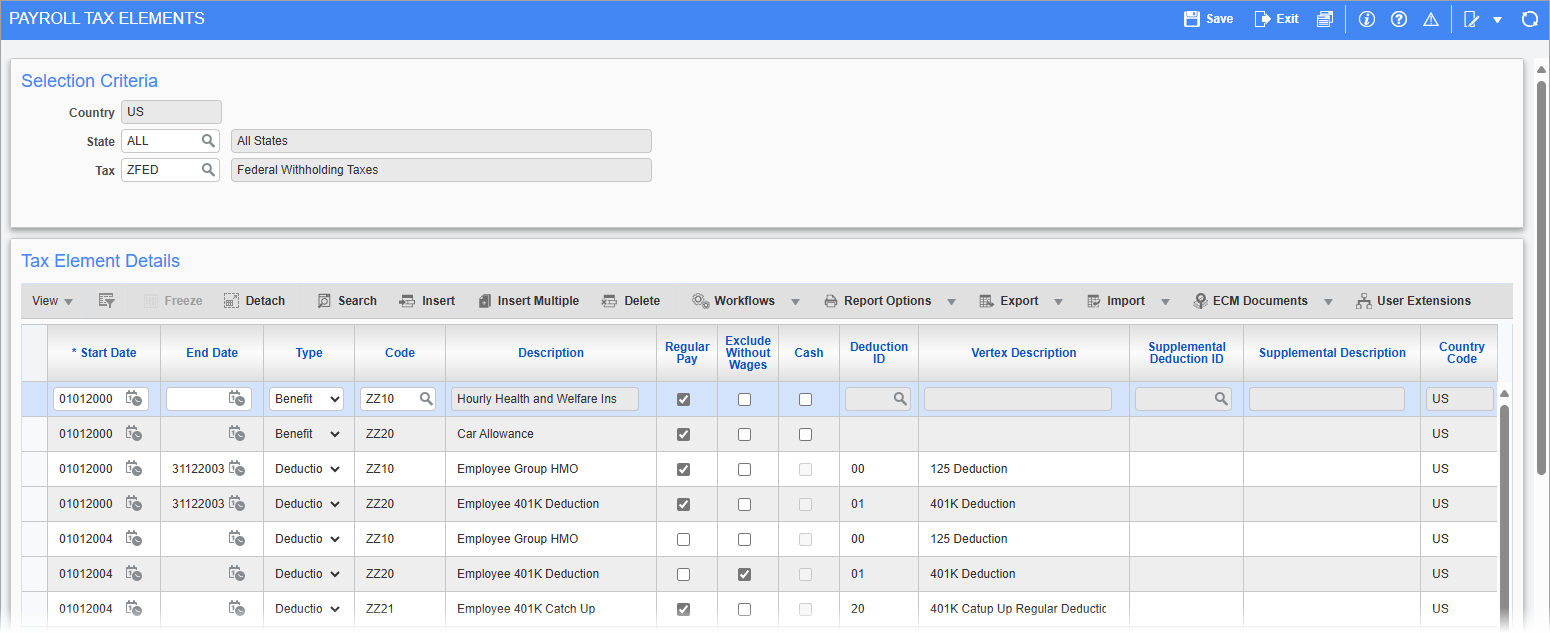Viewport: 1550px width, 633px height.
Task: Open ECM Documents
Action: pos(1251,300)
